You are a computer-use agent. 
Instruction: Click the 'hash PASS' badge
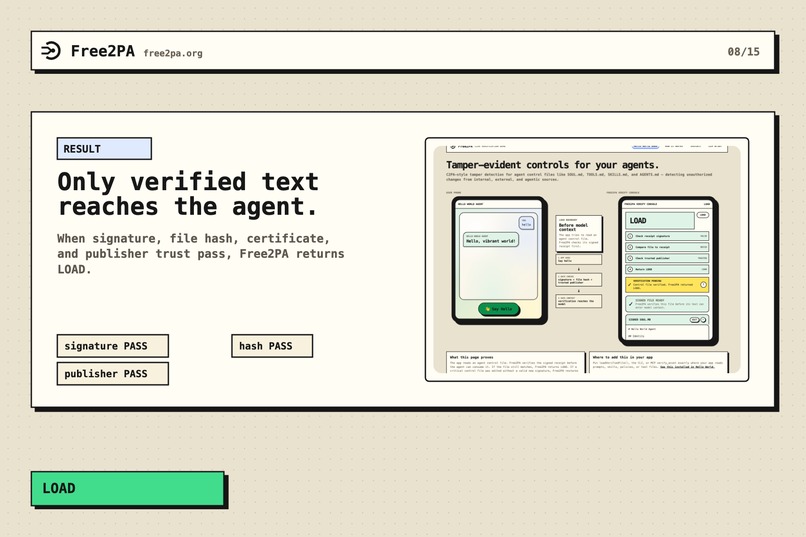pos(272,346)
